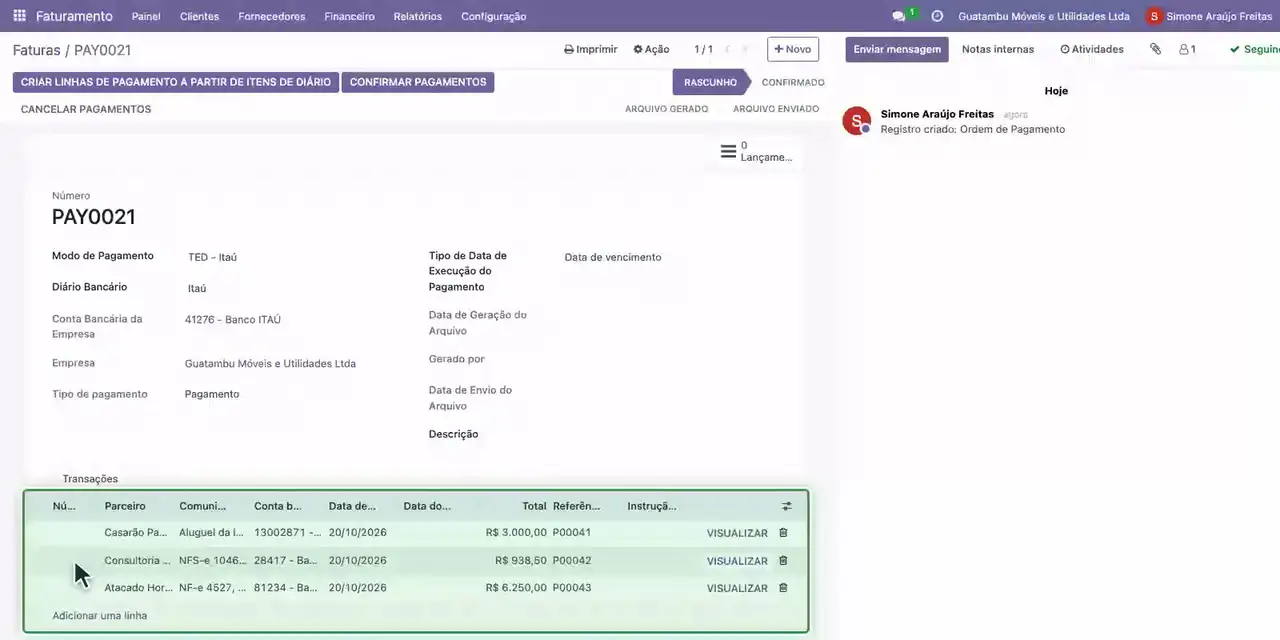
Task: Delete the P00043 transaction line
Action: 783,587
